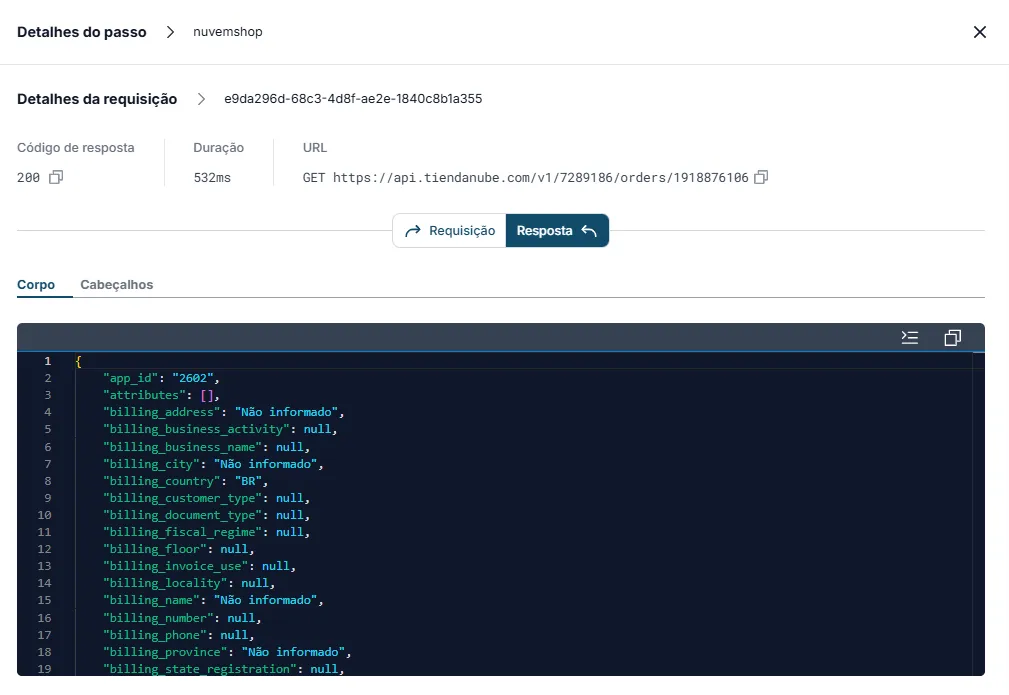
Task: Click the "billing_country" line in the code
Action: click(185, 481)
